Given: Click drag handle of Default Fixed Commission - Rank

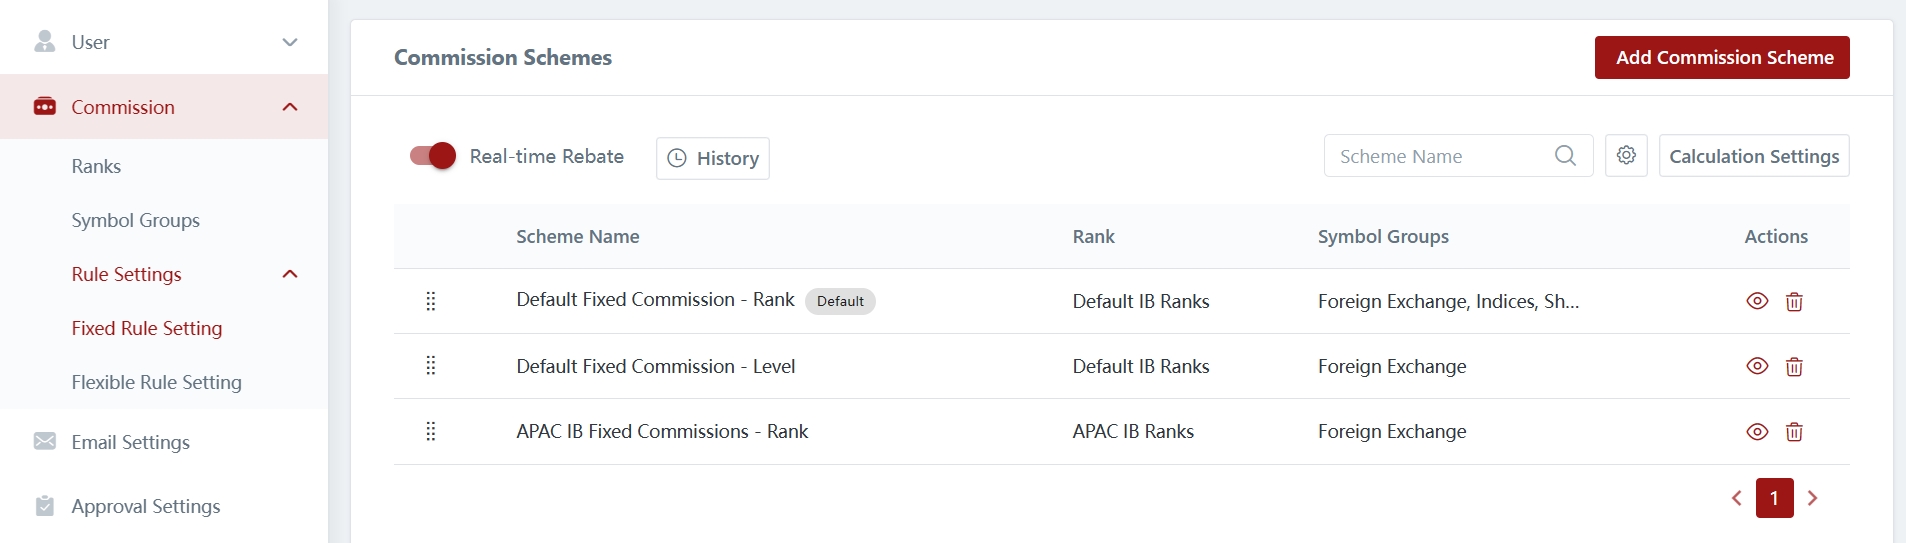Looking at the screenshot, I should (431, 301).
